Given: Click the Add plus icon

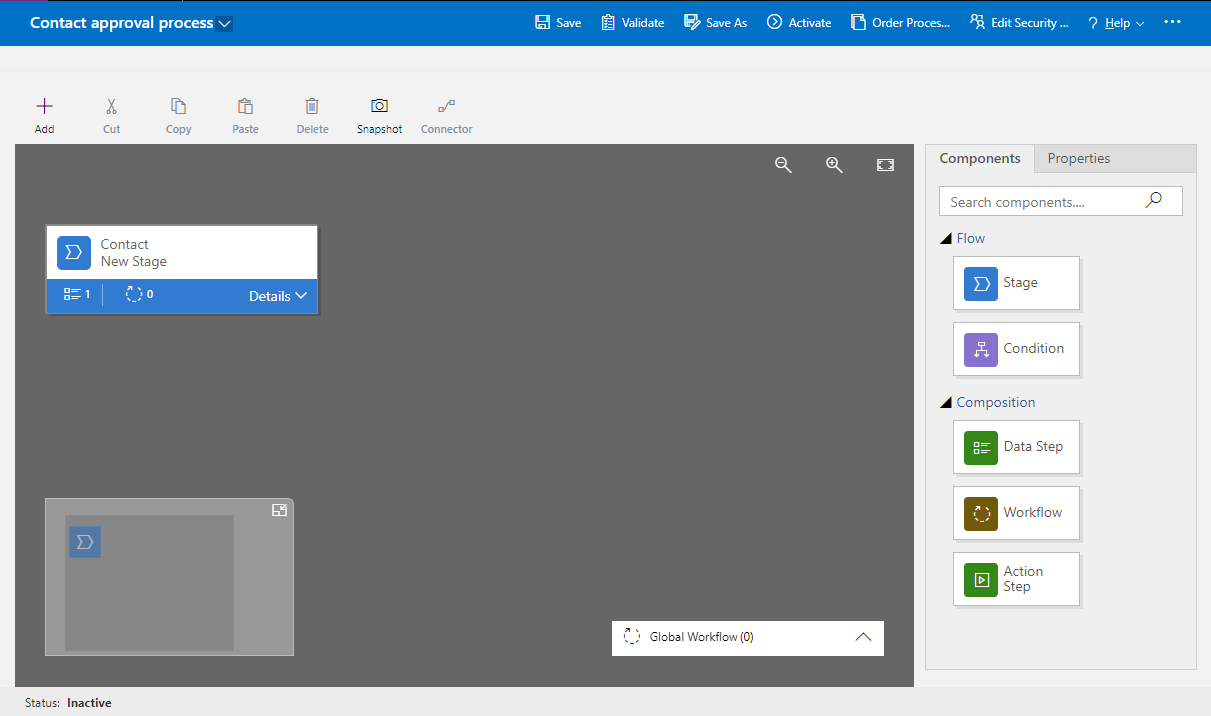Looking at the screenshot, I should (x=44, y=106).
